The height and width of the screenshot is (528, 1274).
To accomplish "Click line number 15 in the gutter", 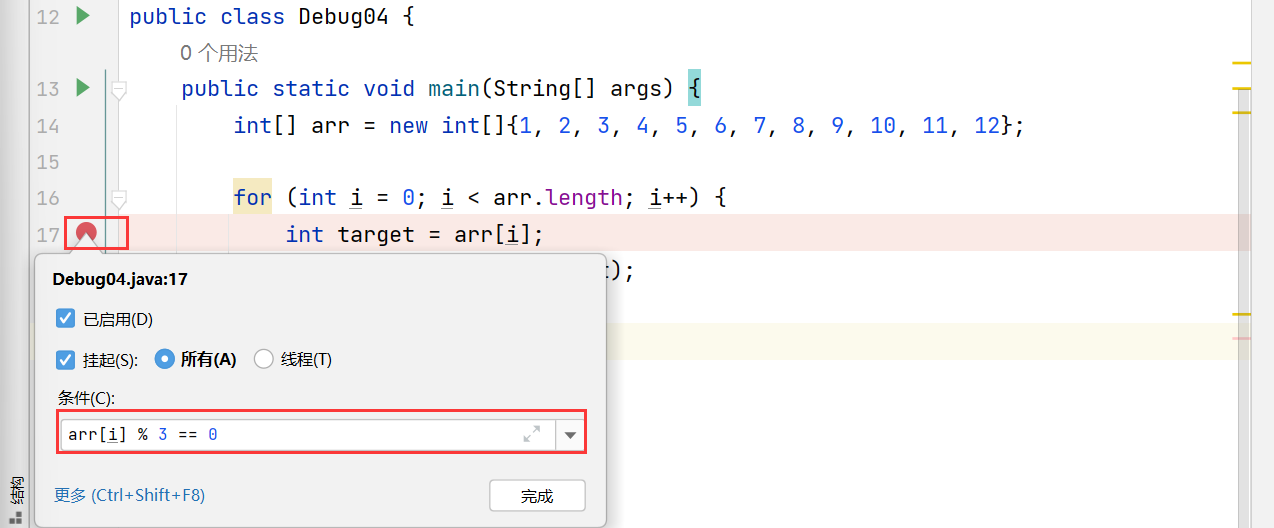I will [48, 162].
